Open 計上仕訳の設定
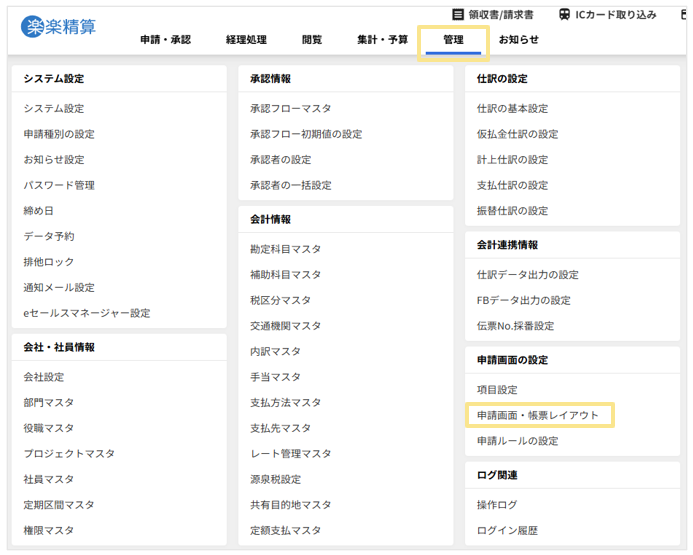Image resolution: width=693 pixels, height=555 pixels. click(x=513, y=160)
